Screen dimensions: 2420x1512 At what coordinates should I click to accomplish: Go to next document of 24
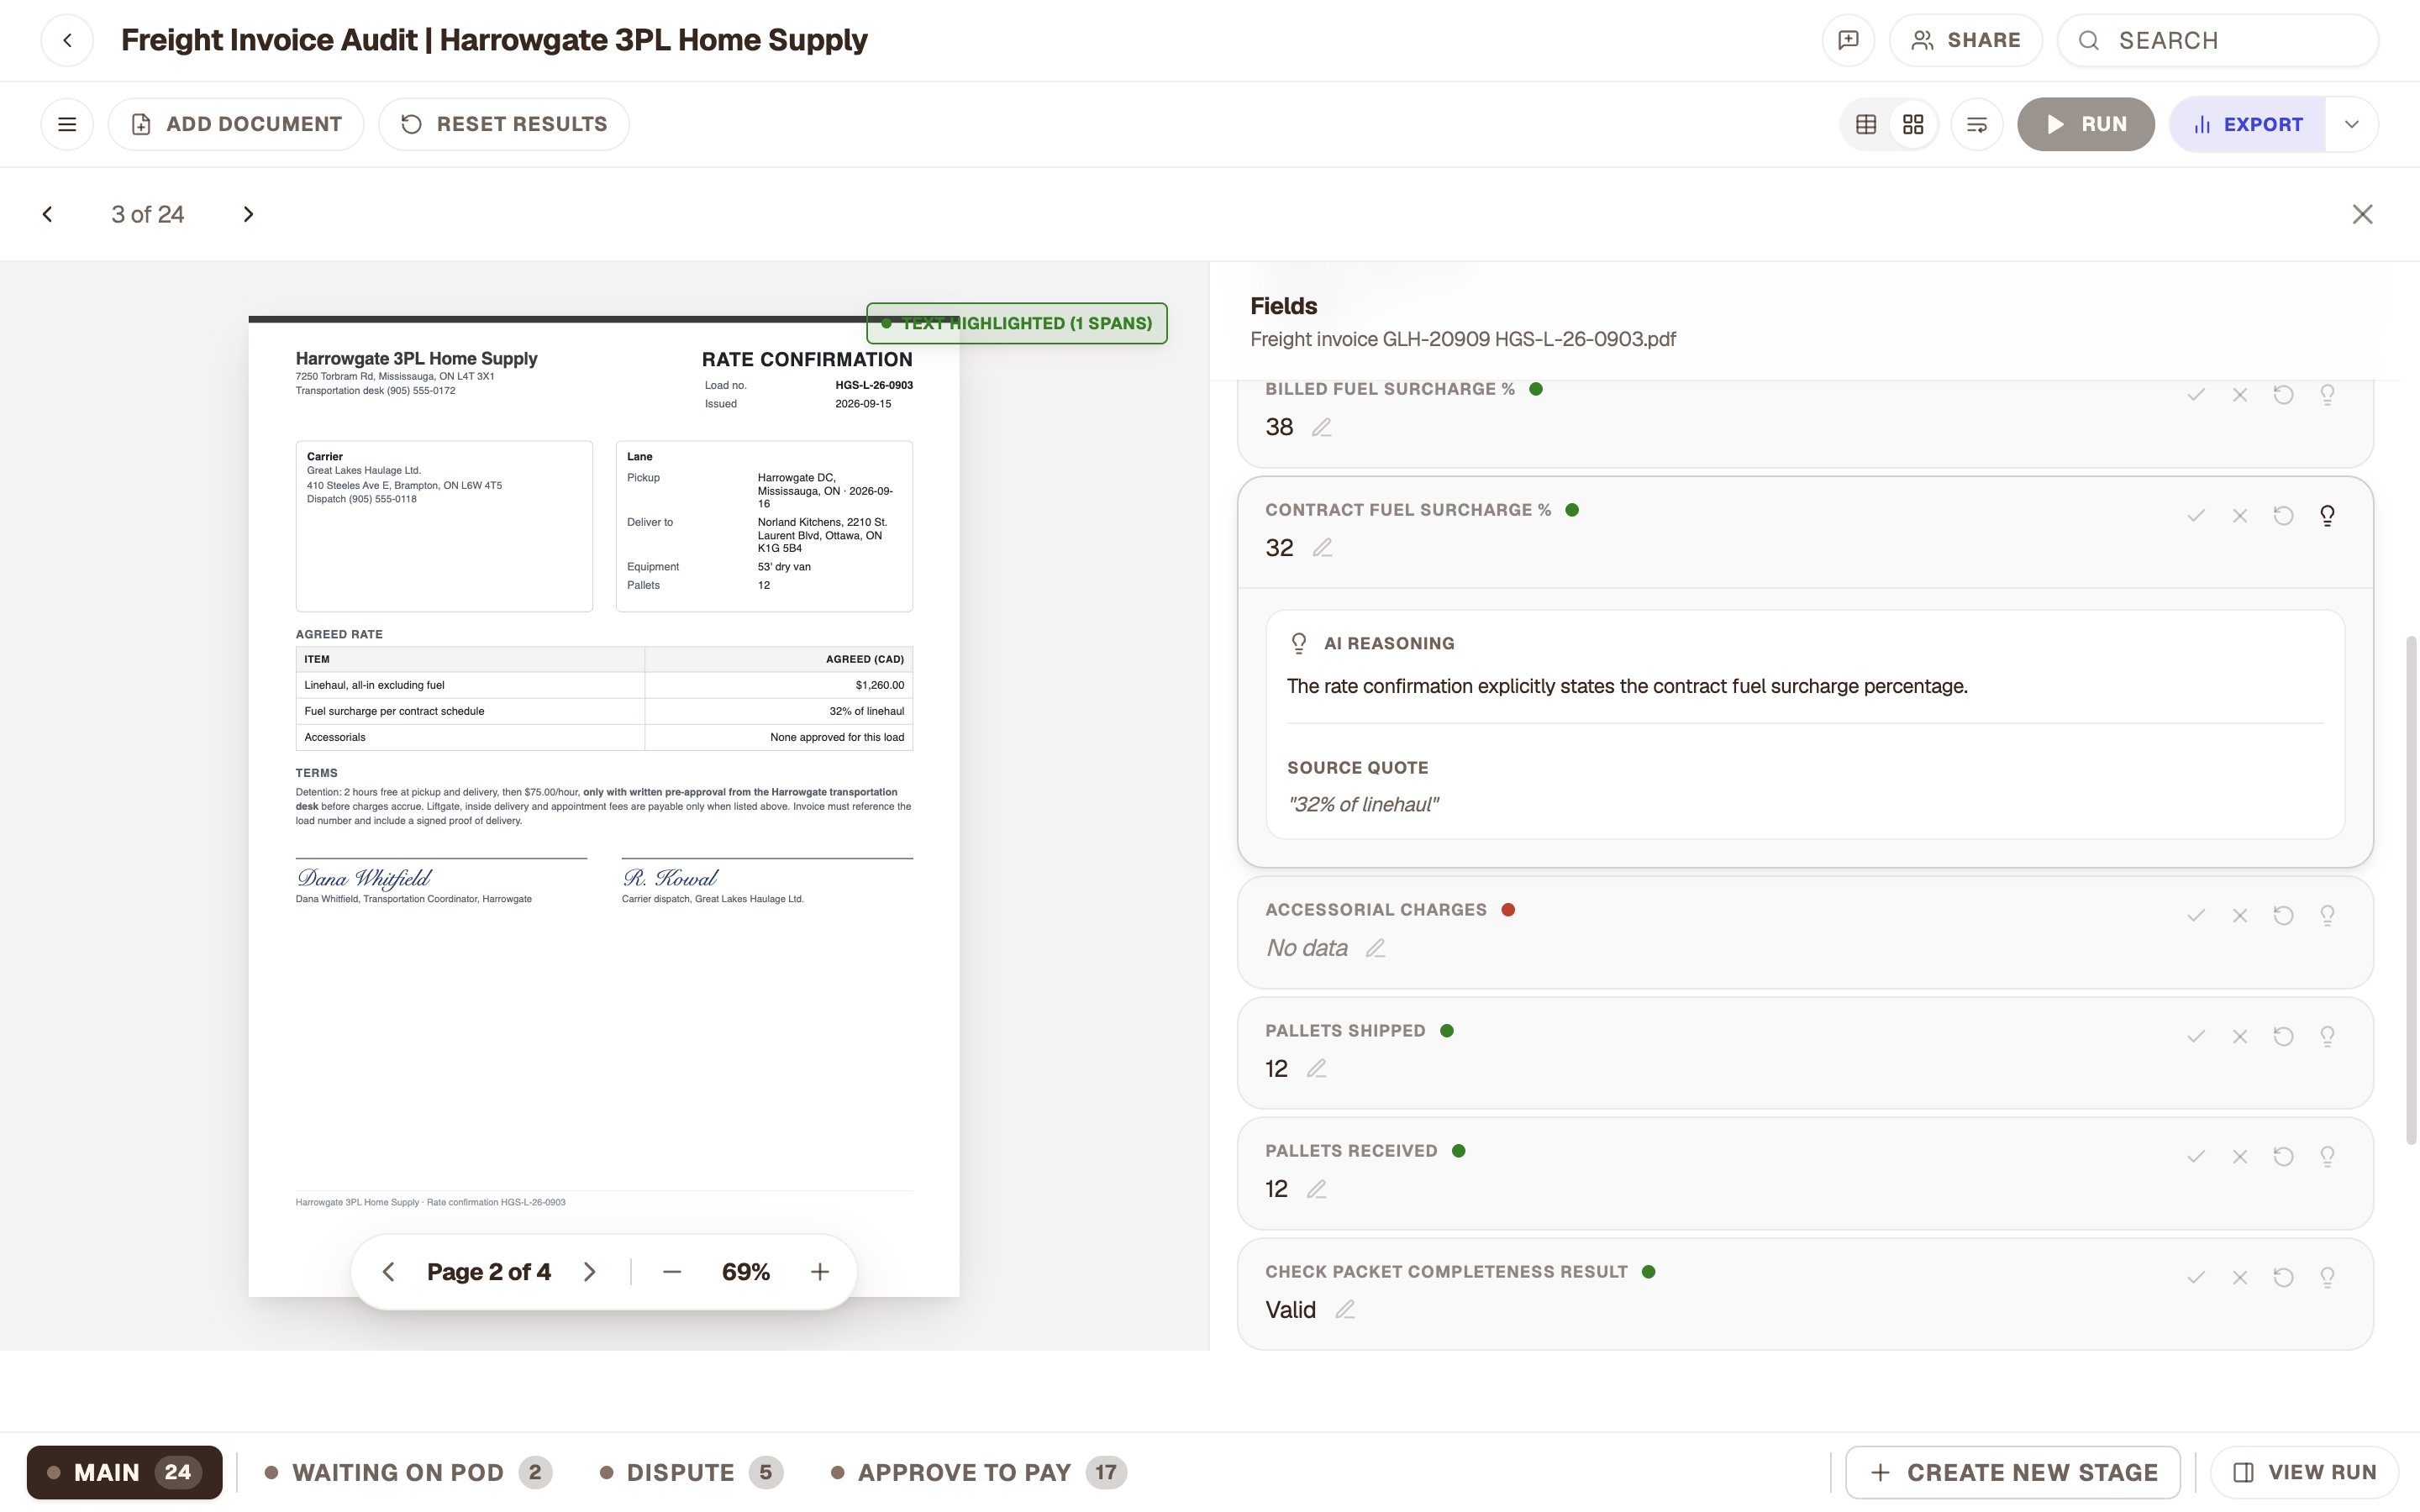tap(248, 214)
